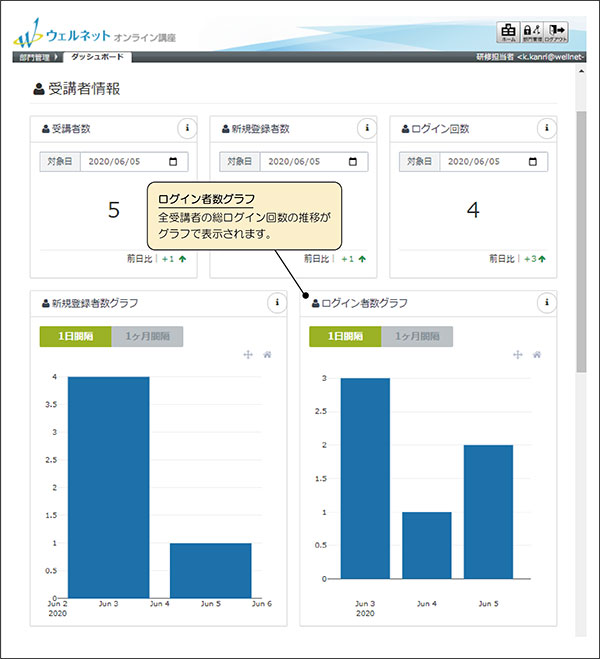Screen dimensions: 600x659
Task: Click date field 2020/06/05 in ログイン回数 card
Action: [x=494, y=162]
